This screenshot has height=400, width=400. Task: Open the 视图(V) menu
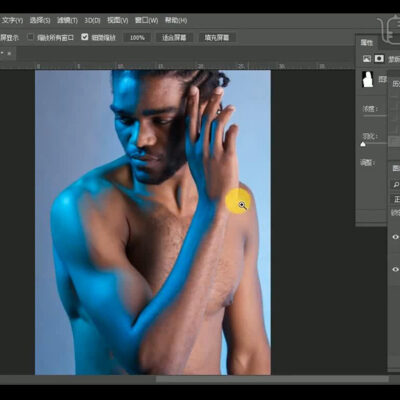(117, 20)
